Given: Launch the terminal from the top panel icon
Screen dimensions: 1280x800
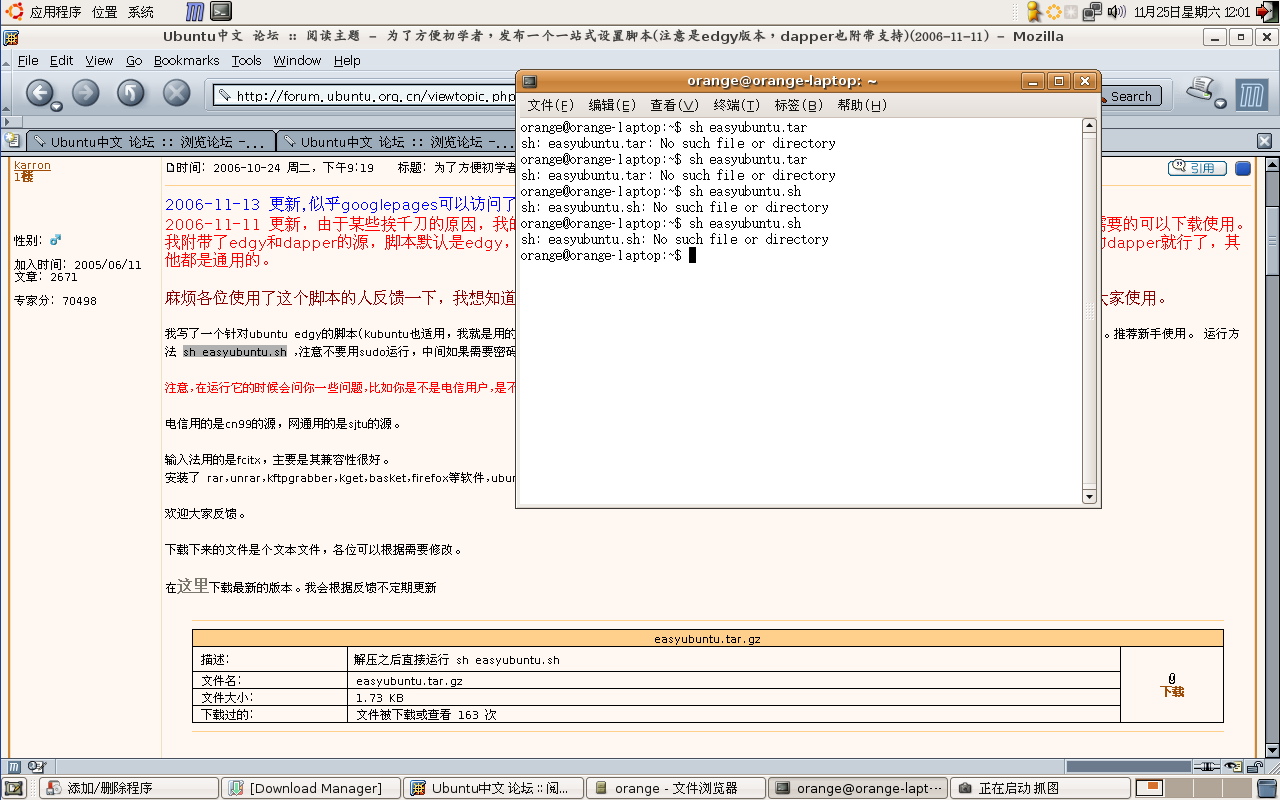Looking at the screenshot, I should 221,12.
